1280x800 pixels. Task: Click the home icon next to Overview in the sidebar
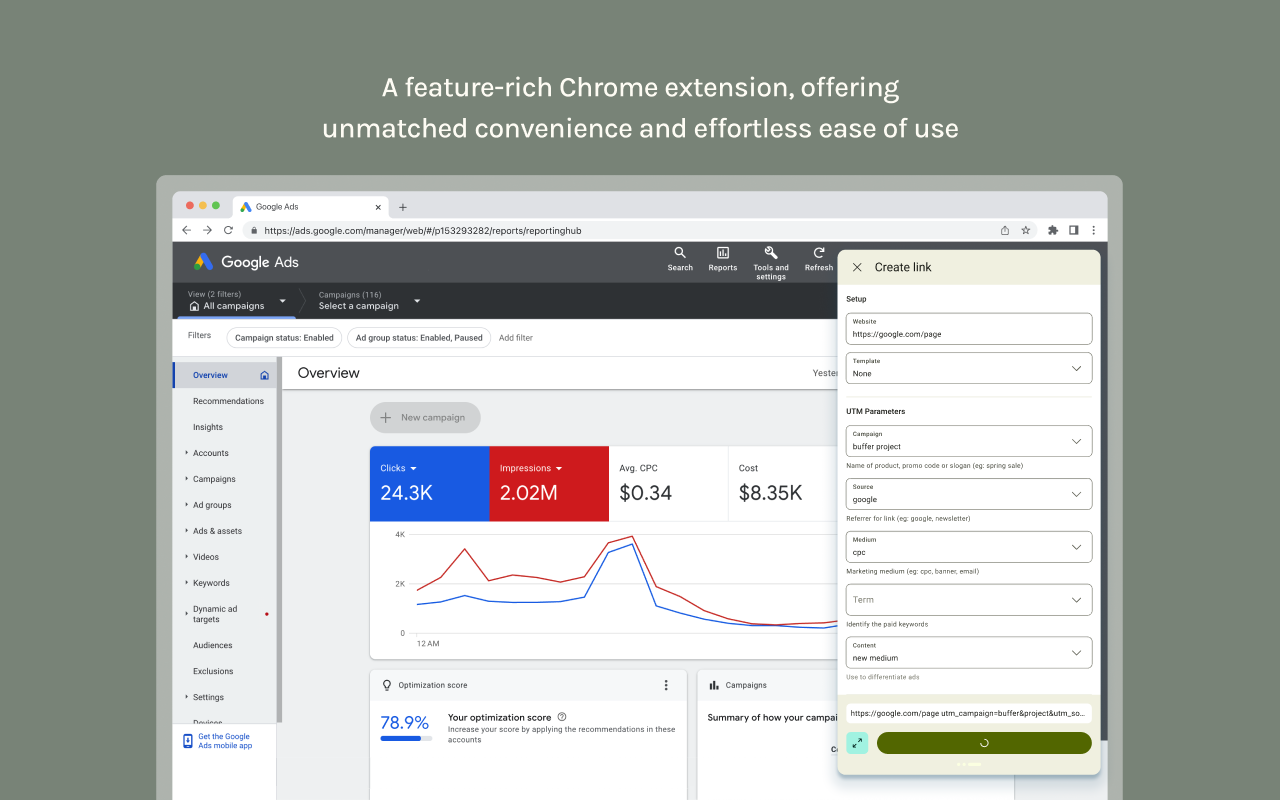click(x=264, y=375)
